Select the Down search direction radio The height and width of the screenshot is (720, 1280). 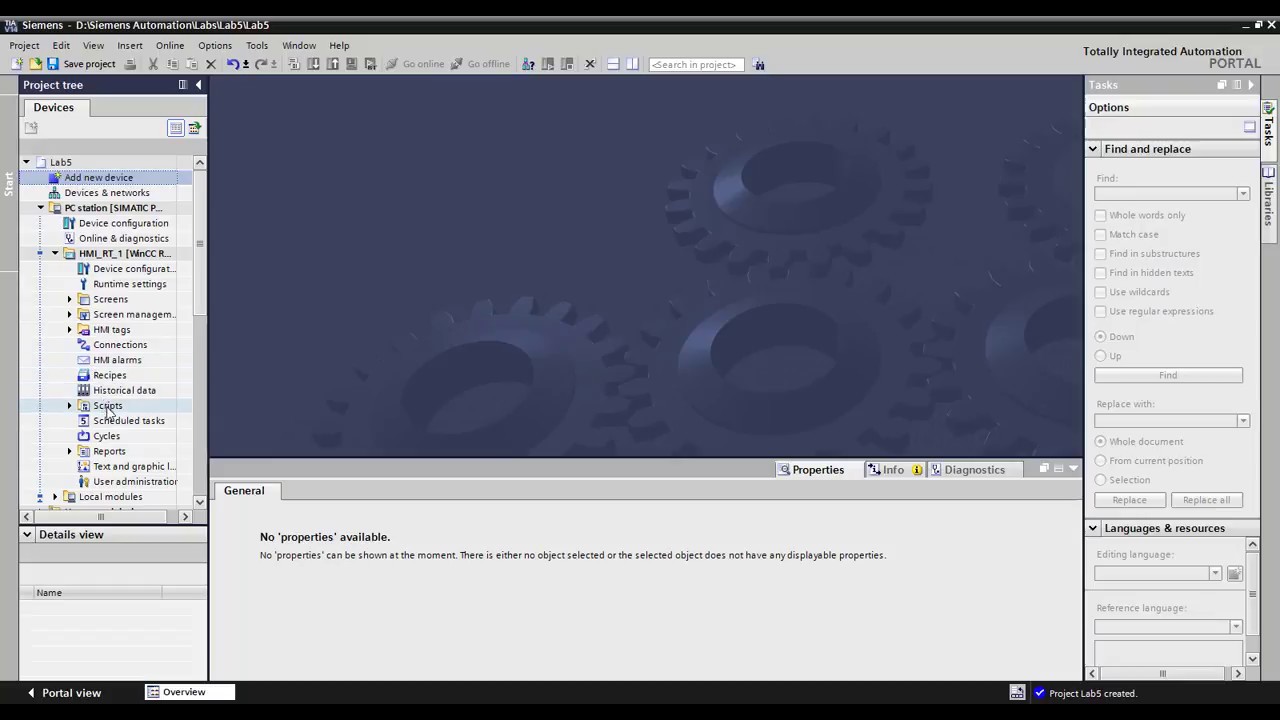pos(1101,336)
